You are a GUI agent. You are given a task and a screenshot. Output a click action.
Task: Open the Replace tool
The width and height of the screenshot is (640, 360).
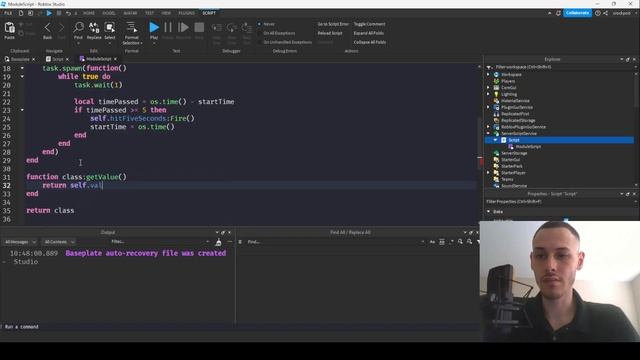[x=94, y=27]
